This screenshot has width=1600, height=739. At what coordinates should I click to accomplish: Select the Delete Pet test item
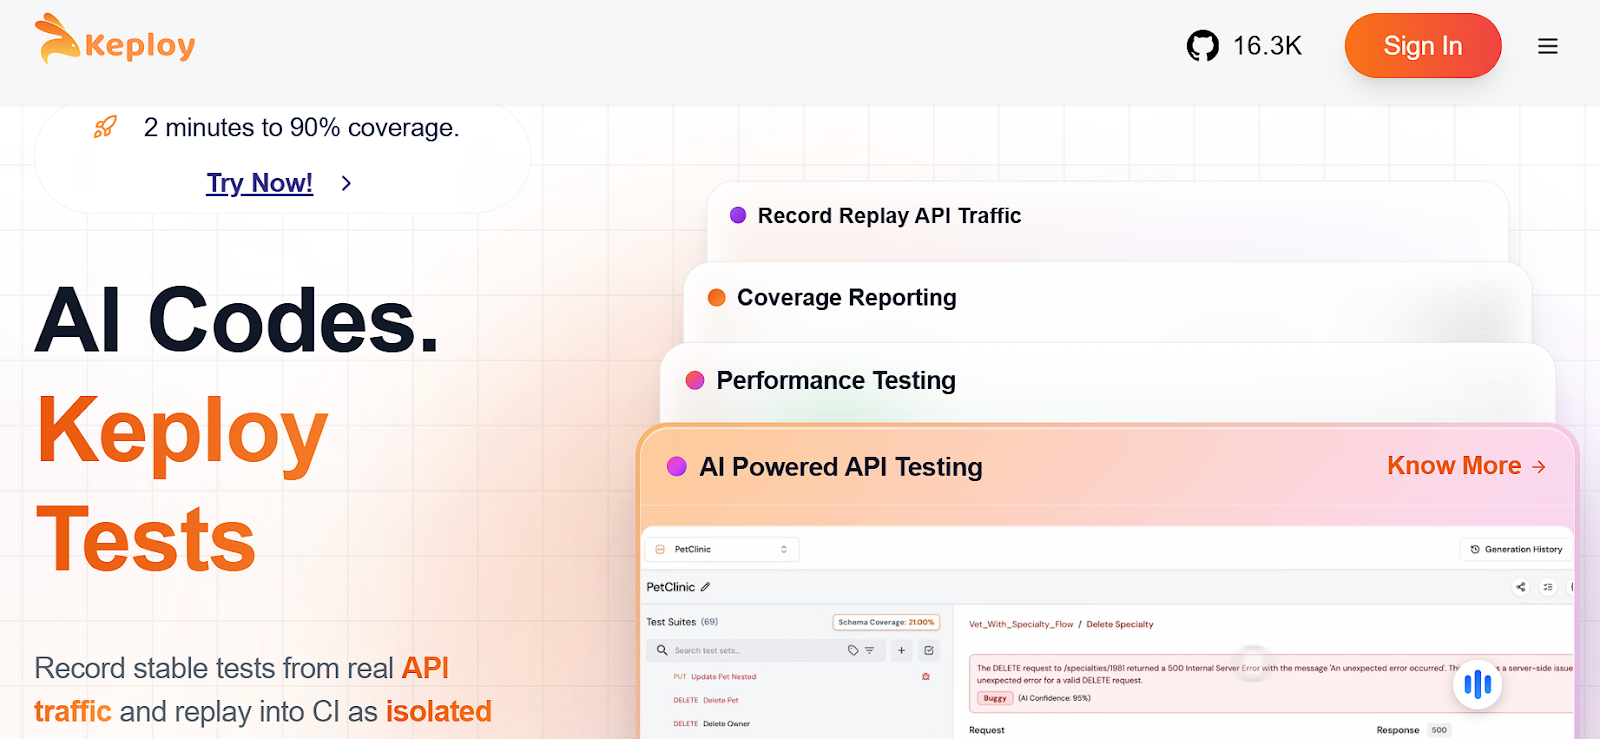720,700
